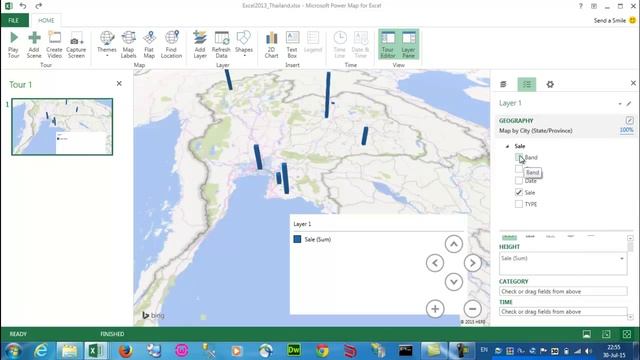Open the Layer 1 dropdown arrow
Screen dimensions: 640x360
(620, 104)
